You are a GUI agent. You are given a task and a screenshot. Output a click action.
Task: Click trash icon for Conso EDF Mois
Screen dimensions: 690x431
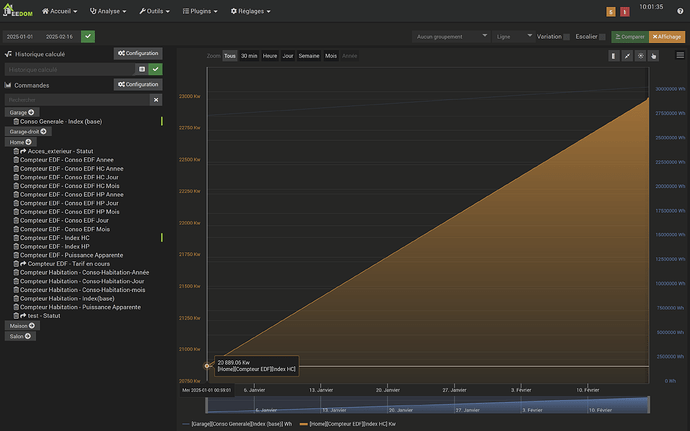16,229
